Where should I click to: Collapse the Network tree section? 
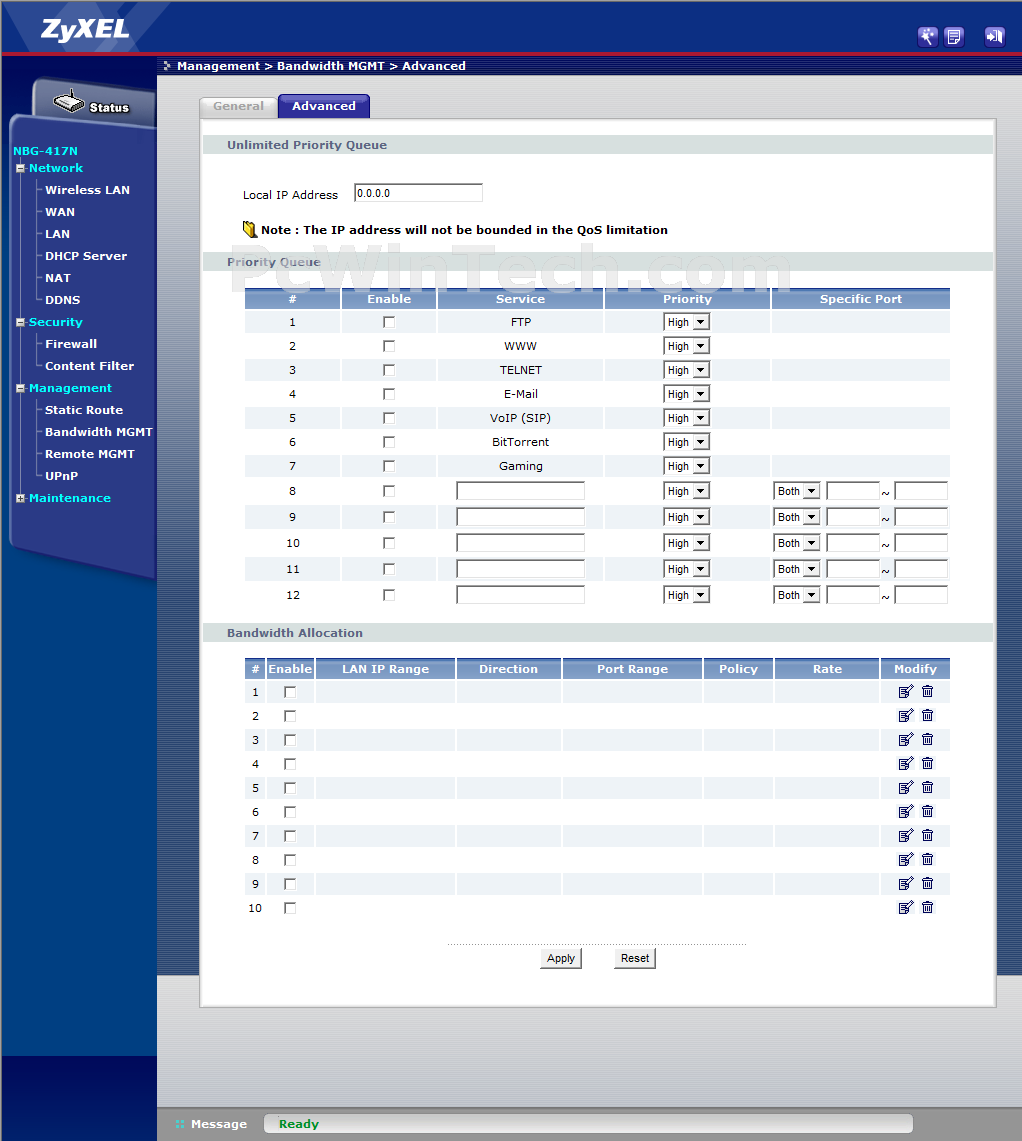click(20, 168)
